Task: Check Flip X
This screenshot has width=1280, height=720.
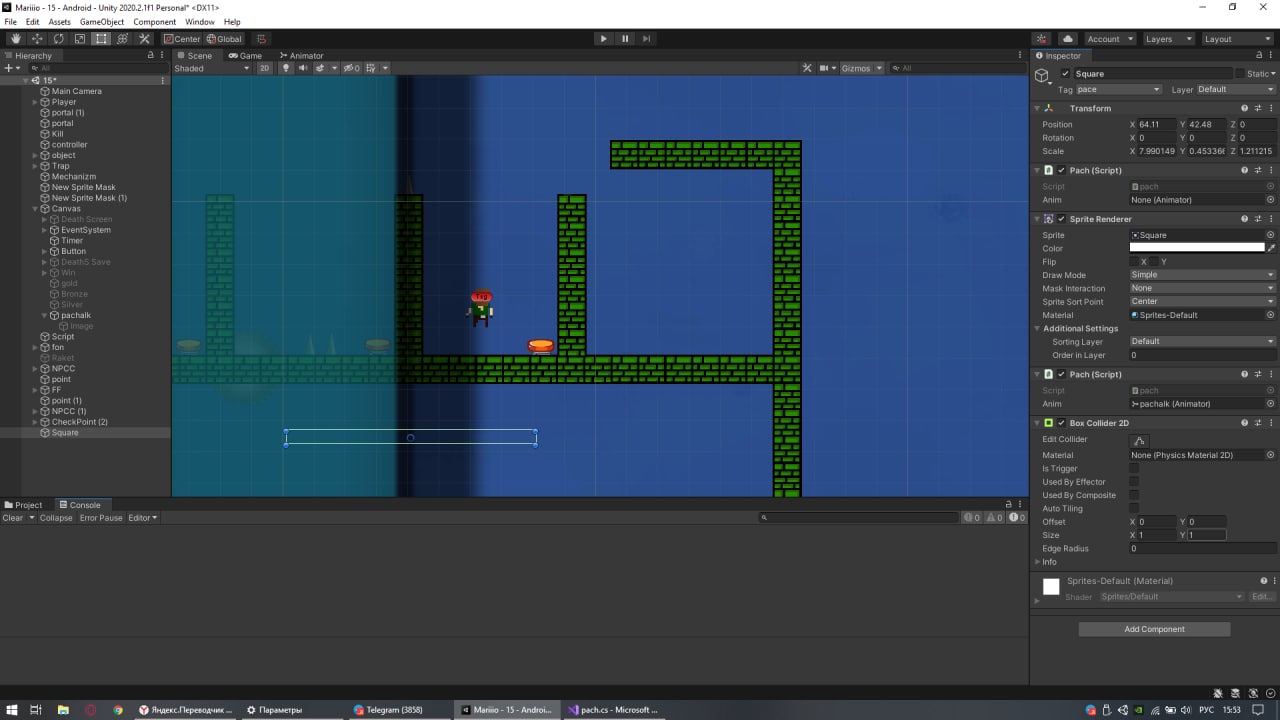Action: click(x=1134, y=262)
